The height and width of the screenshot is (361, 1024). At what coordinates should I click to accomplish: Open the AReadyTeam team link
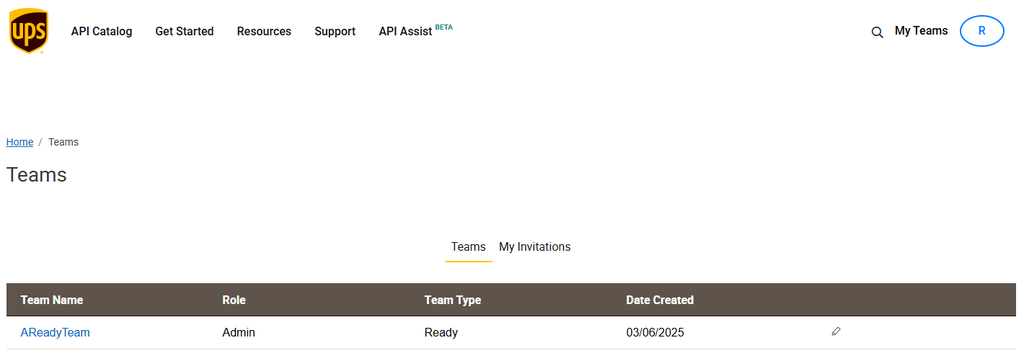pos(55,332)
